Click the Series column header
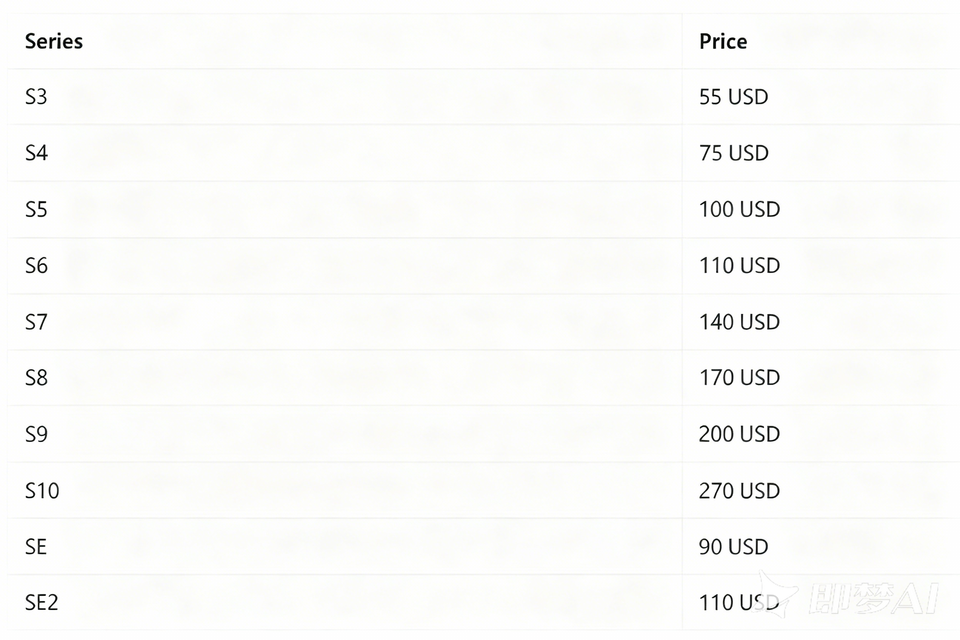This screenshot has height=640, width=960. 54,41
